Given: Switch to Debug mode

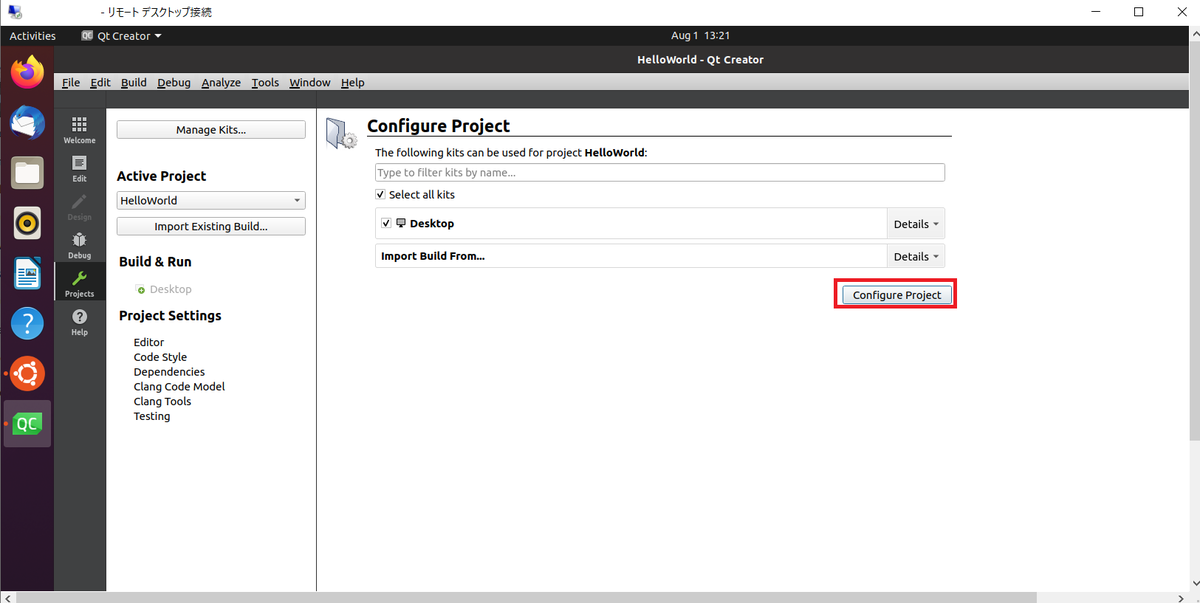Looking at the screenshot, I should (79, 244).
